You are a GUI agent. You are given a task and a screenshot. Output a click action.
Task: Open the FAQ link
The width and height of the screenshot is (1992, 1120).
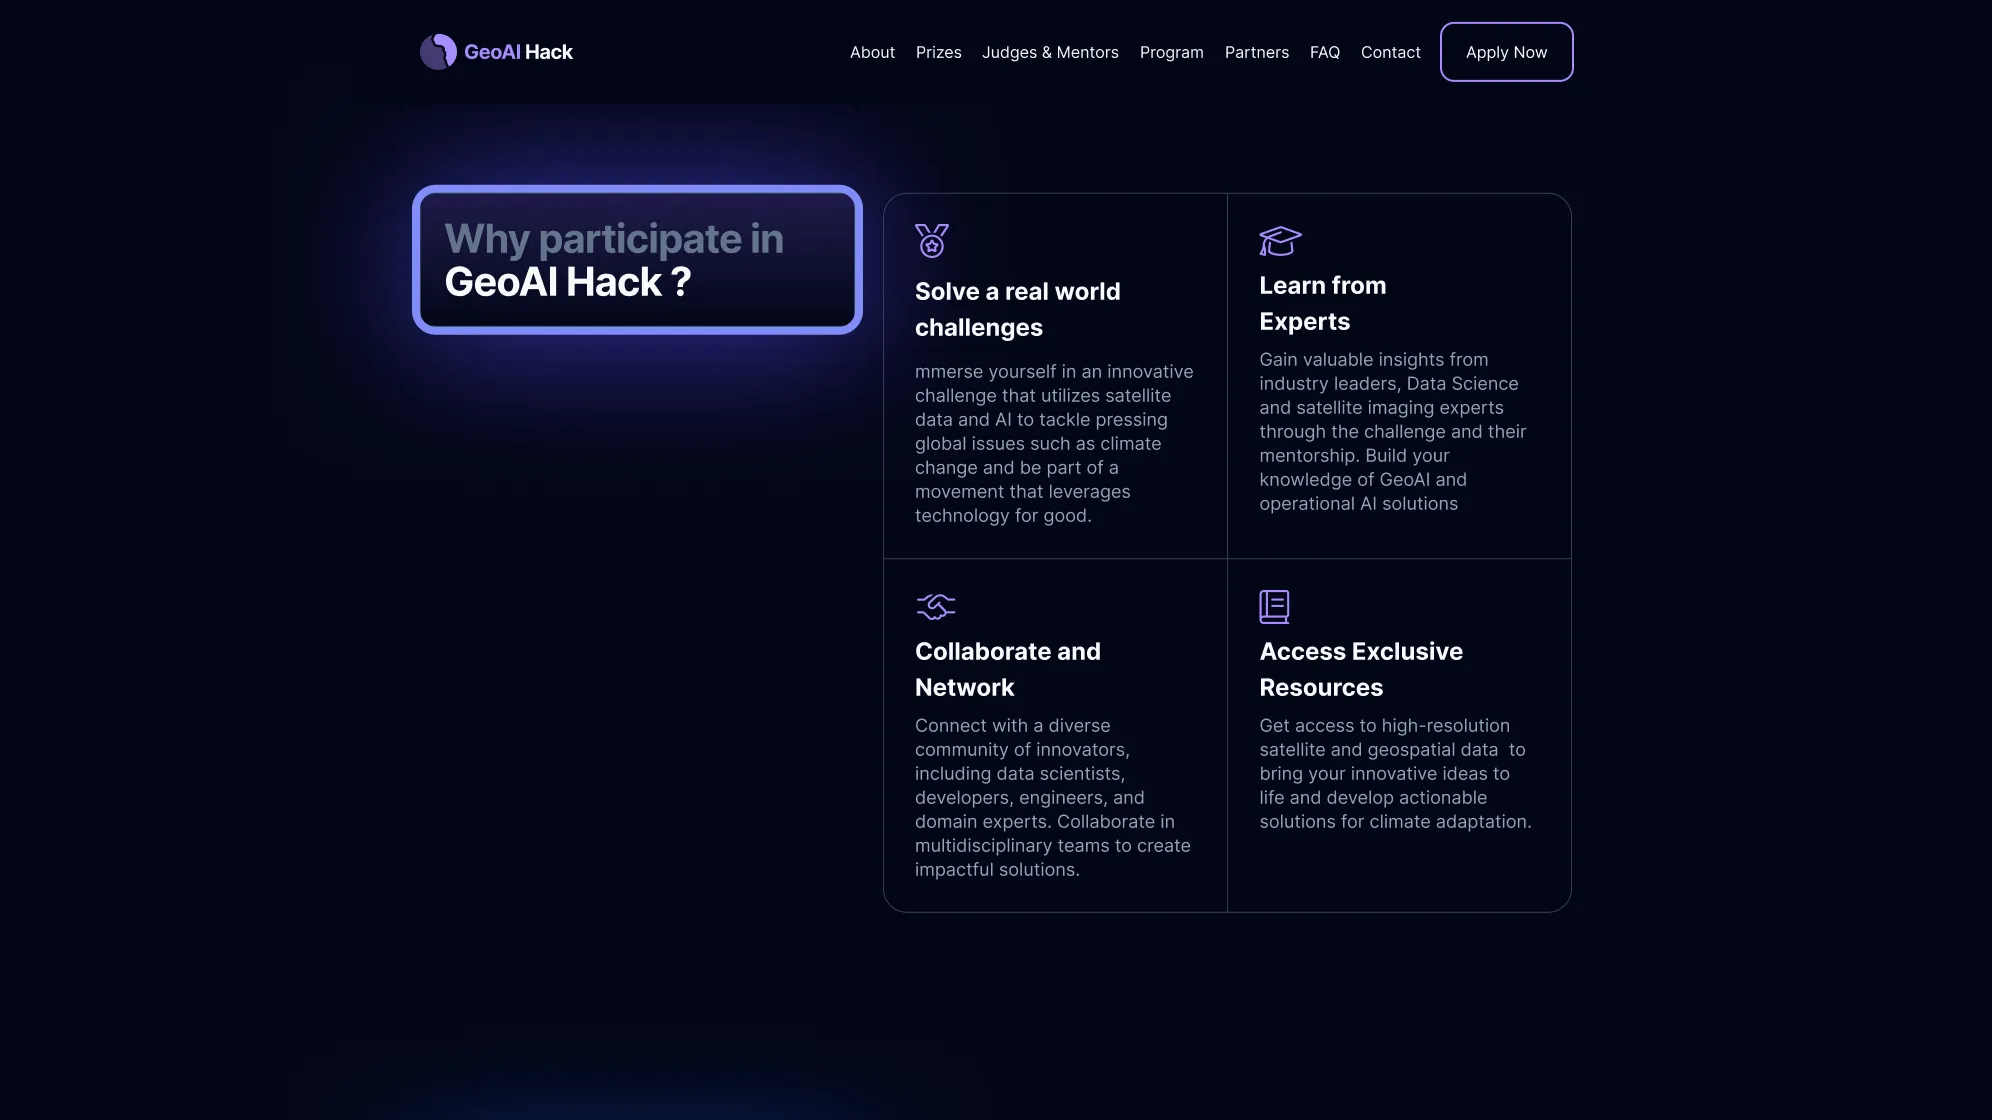click(x=1324, y=52)
